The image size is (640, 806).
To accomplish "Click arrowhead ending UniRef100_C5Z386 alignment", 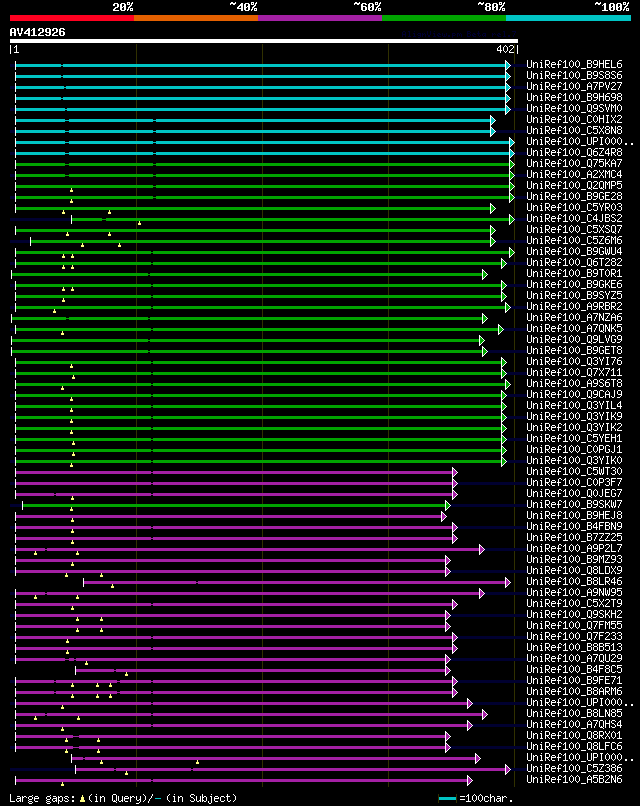I will [508, 770].
